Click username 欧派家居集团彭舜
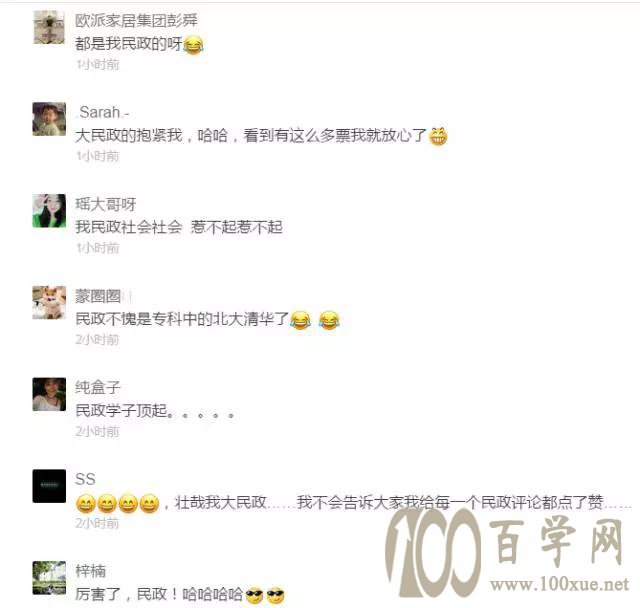 point(136,20)
